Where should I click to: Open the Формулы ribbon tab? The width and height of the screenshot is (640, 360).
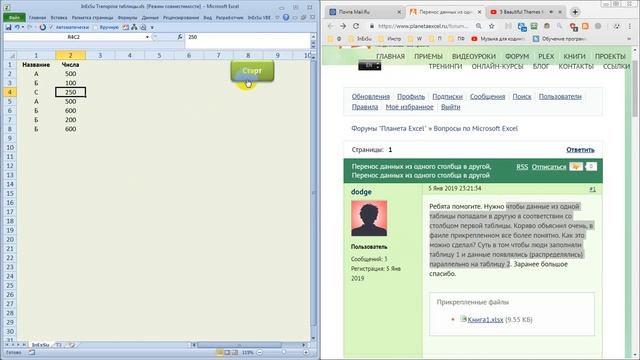point(127,18)
